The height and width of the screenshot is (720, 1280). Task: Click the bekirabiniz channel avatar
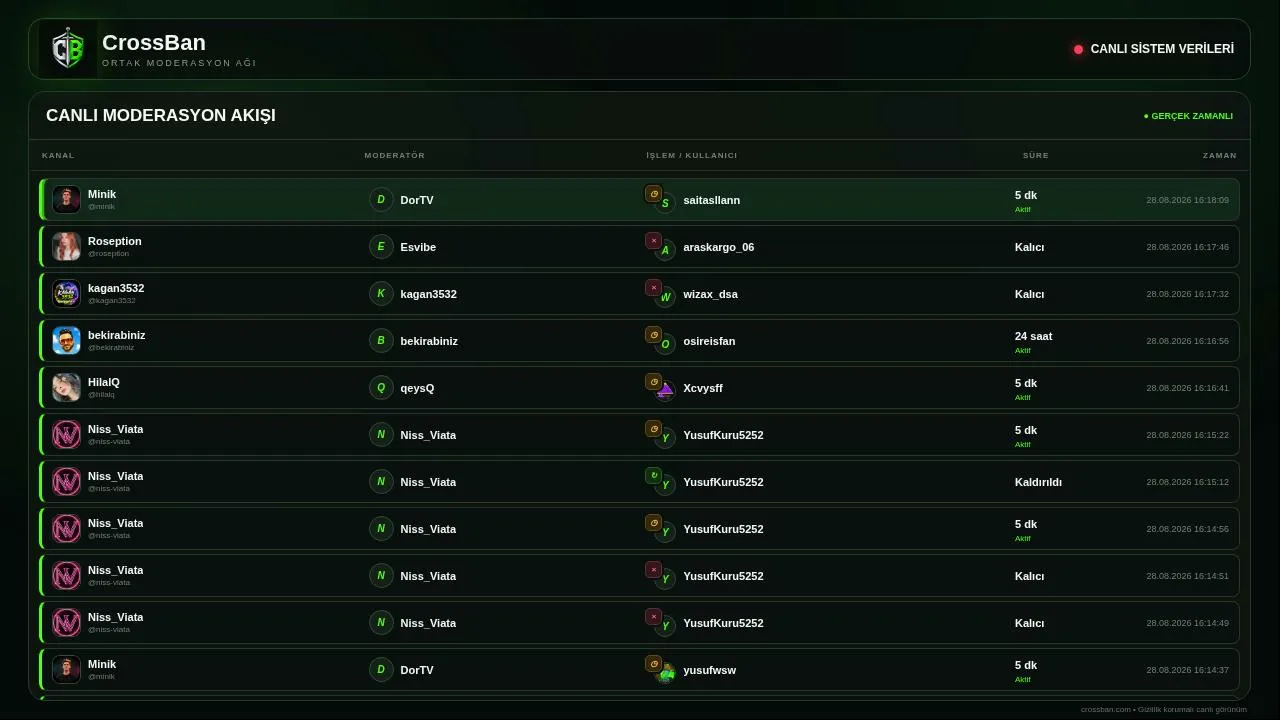[66, 341]
